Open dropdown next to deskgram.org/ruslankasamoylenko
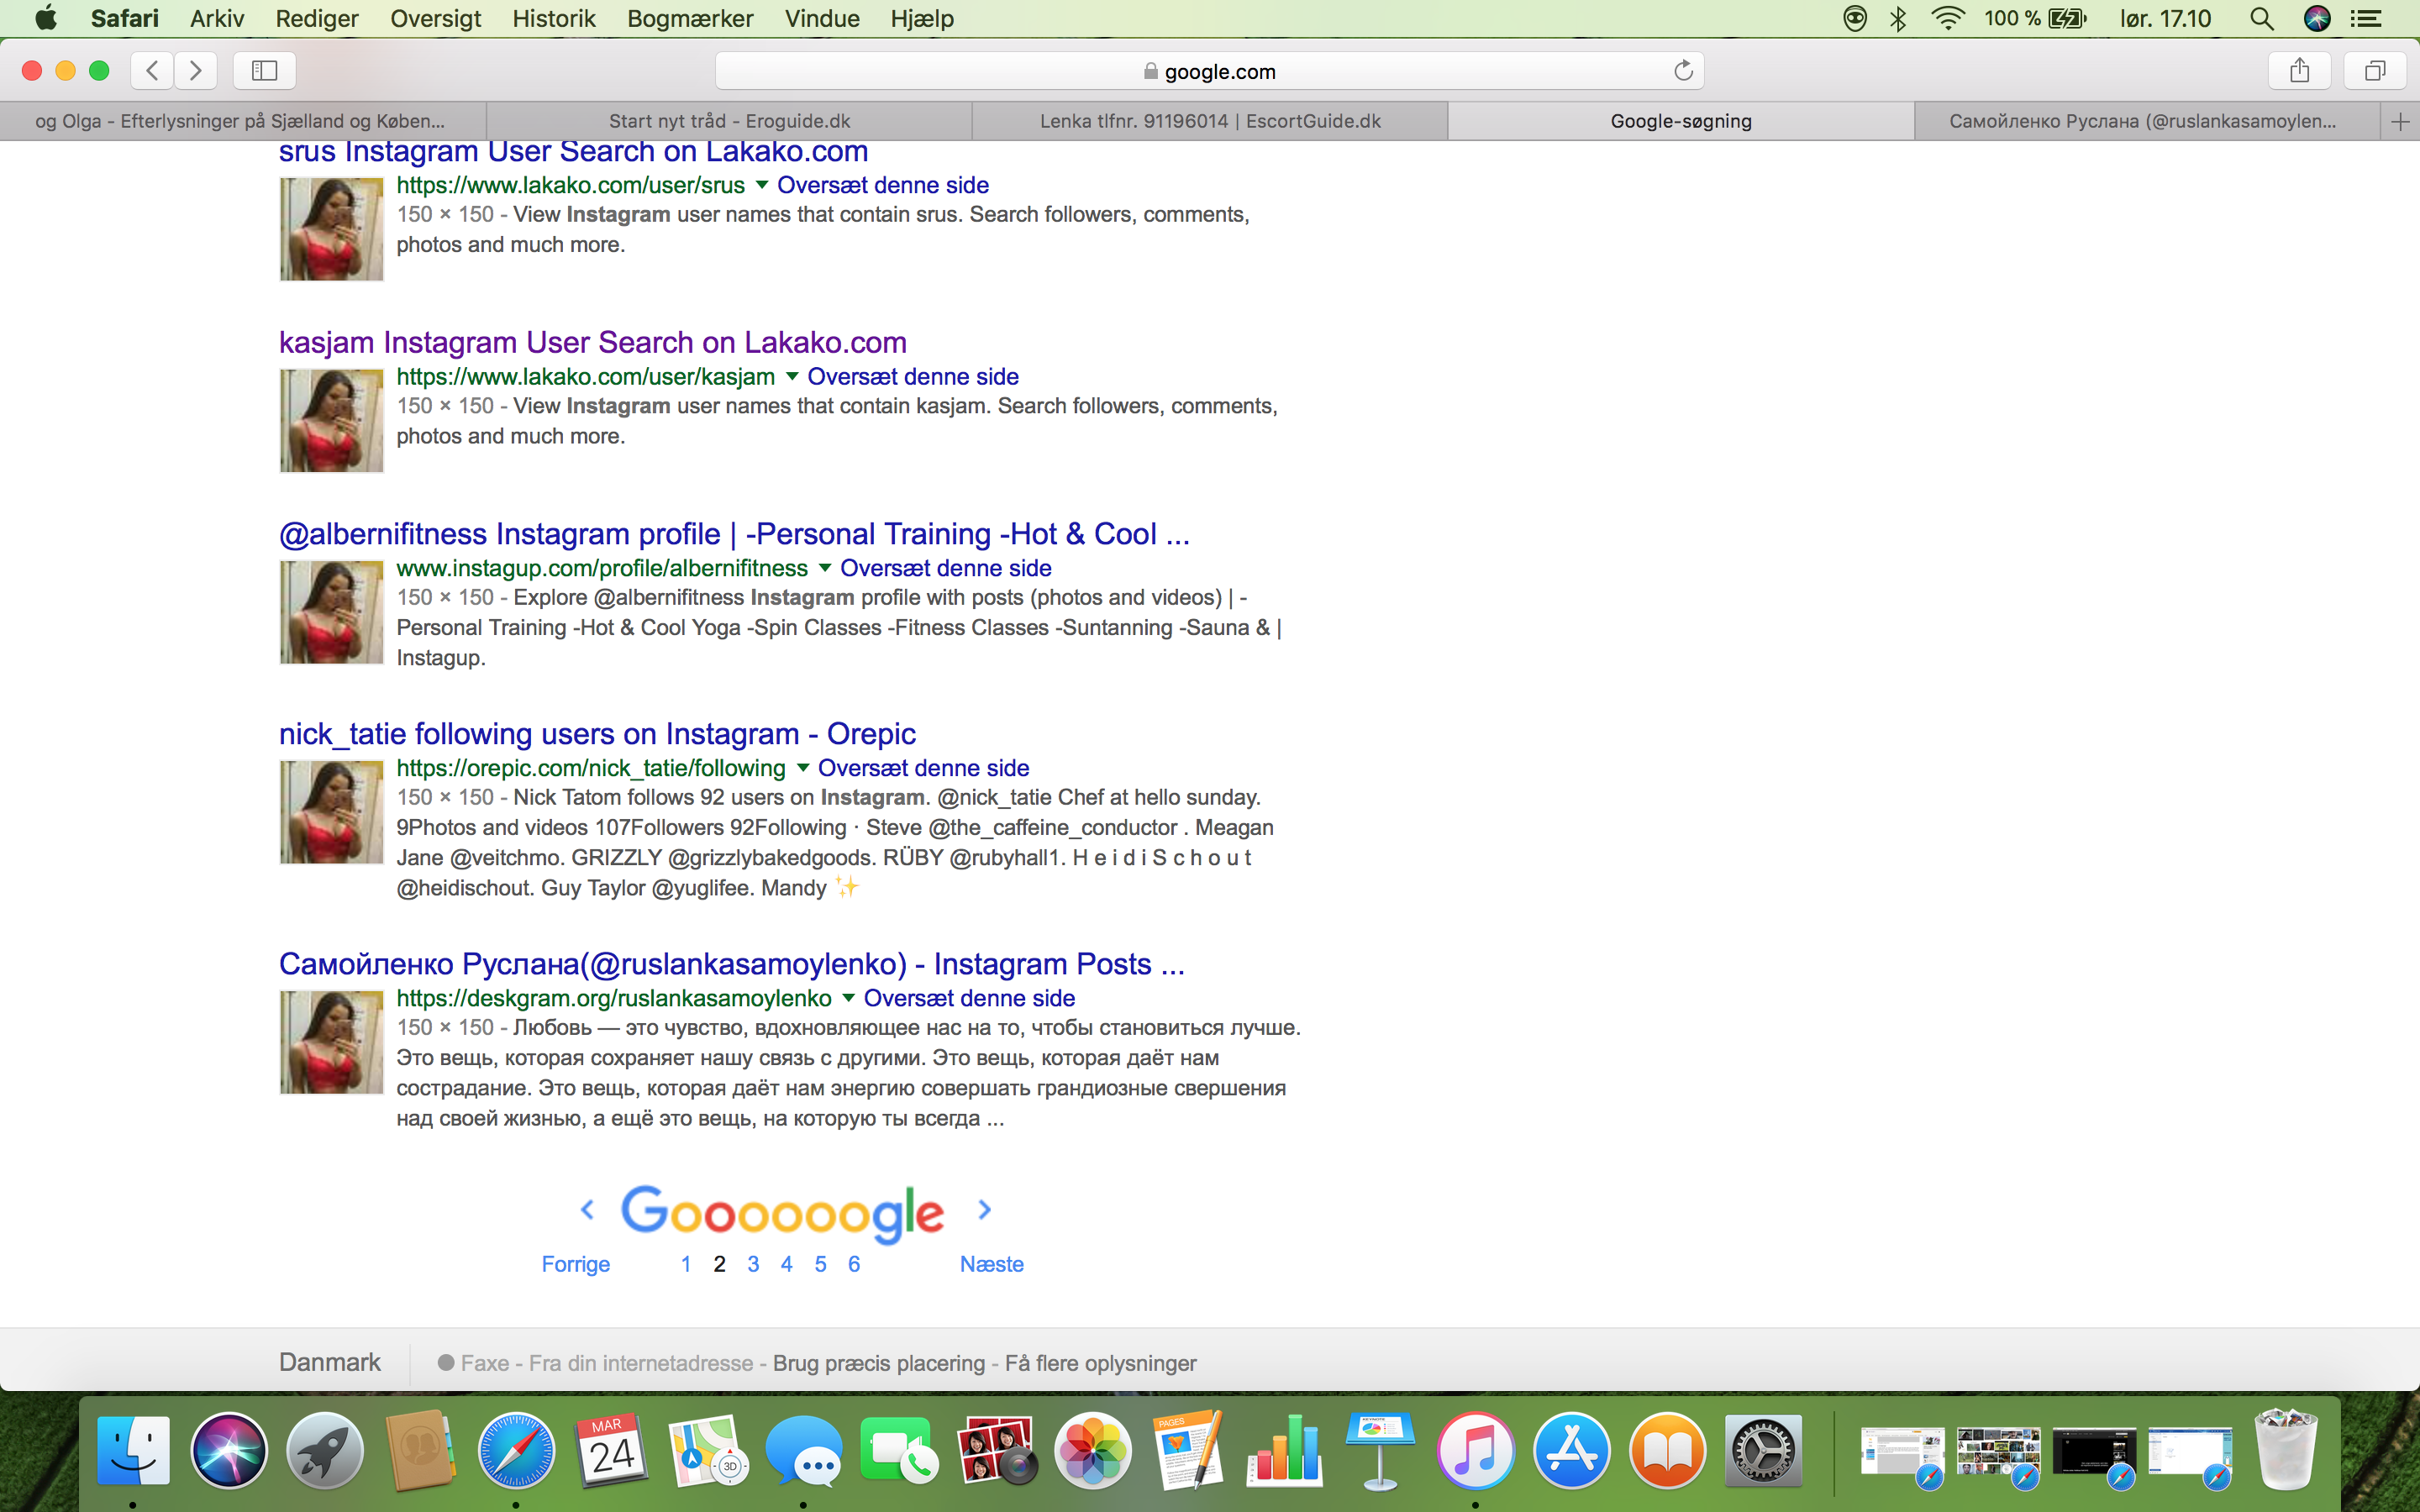The height and width of the screenshot is (1512, 2420). click(x=848, y=998)
